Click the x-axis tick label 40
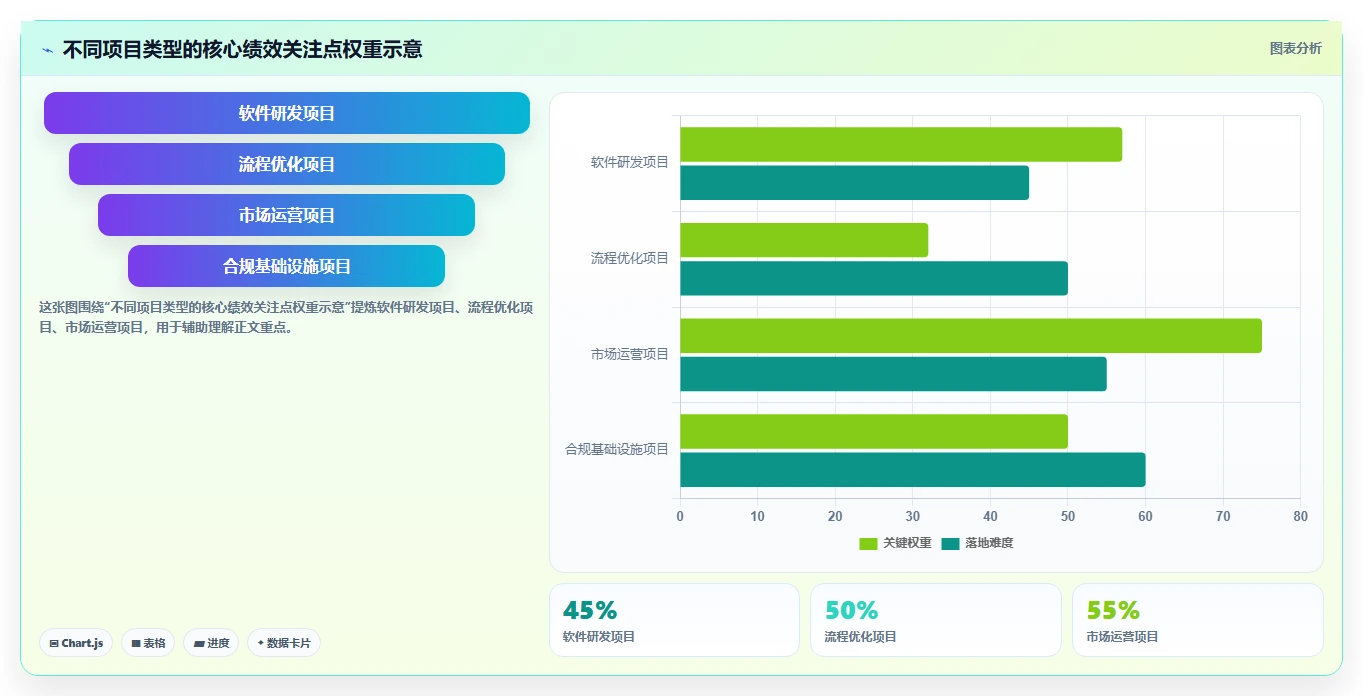Image resolution: width=1363 pixels, height=696 pixels. click(x=990, y=516)
